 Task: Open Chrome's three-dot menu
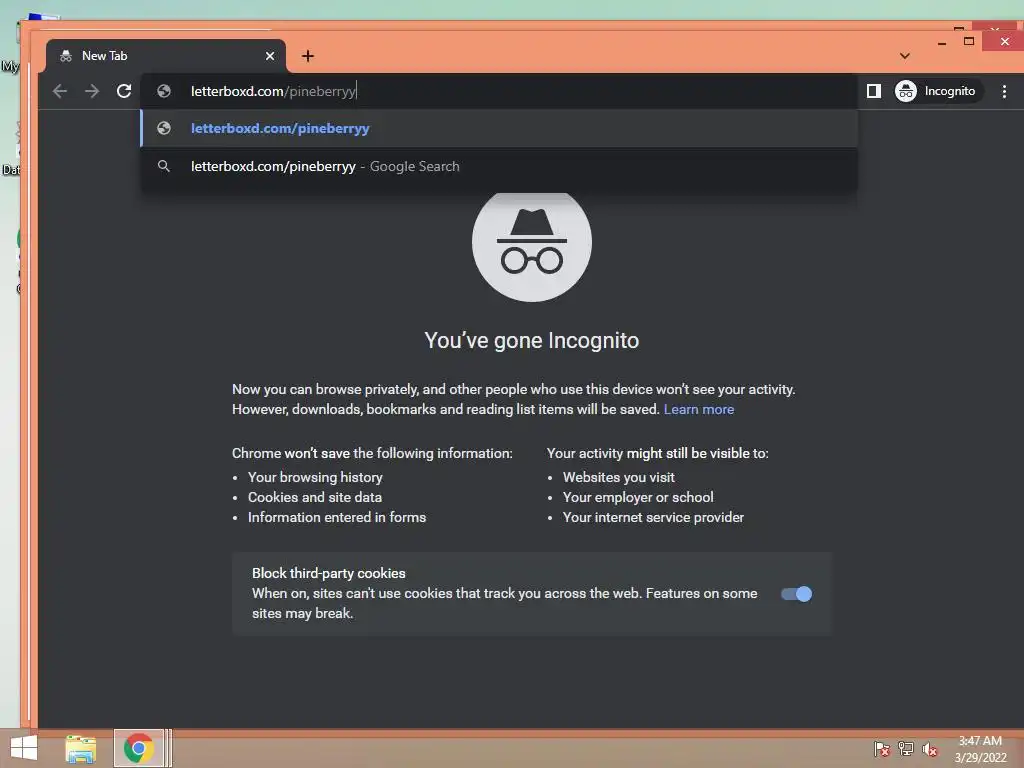pyautogui.click(x=1004, y=91)
